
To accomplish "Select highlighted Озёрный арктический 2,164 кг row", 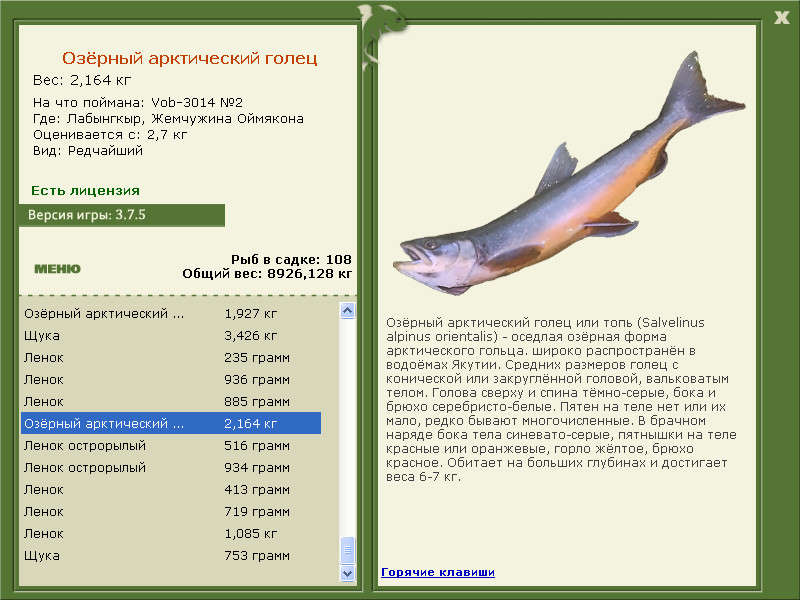I will coord(171,423).
